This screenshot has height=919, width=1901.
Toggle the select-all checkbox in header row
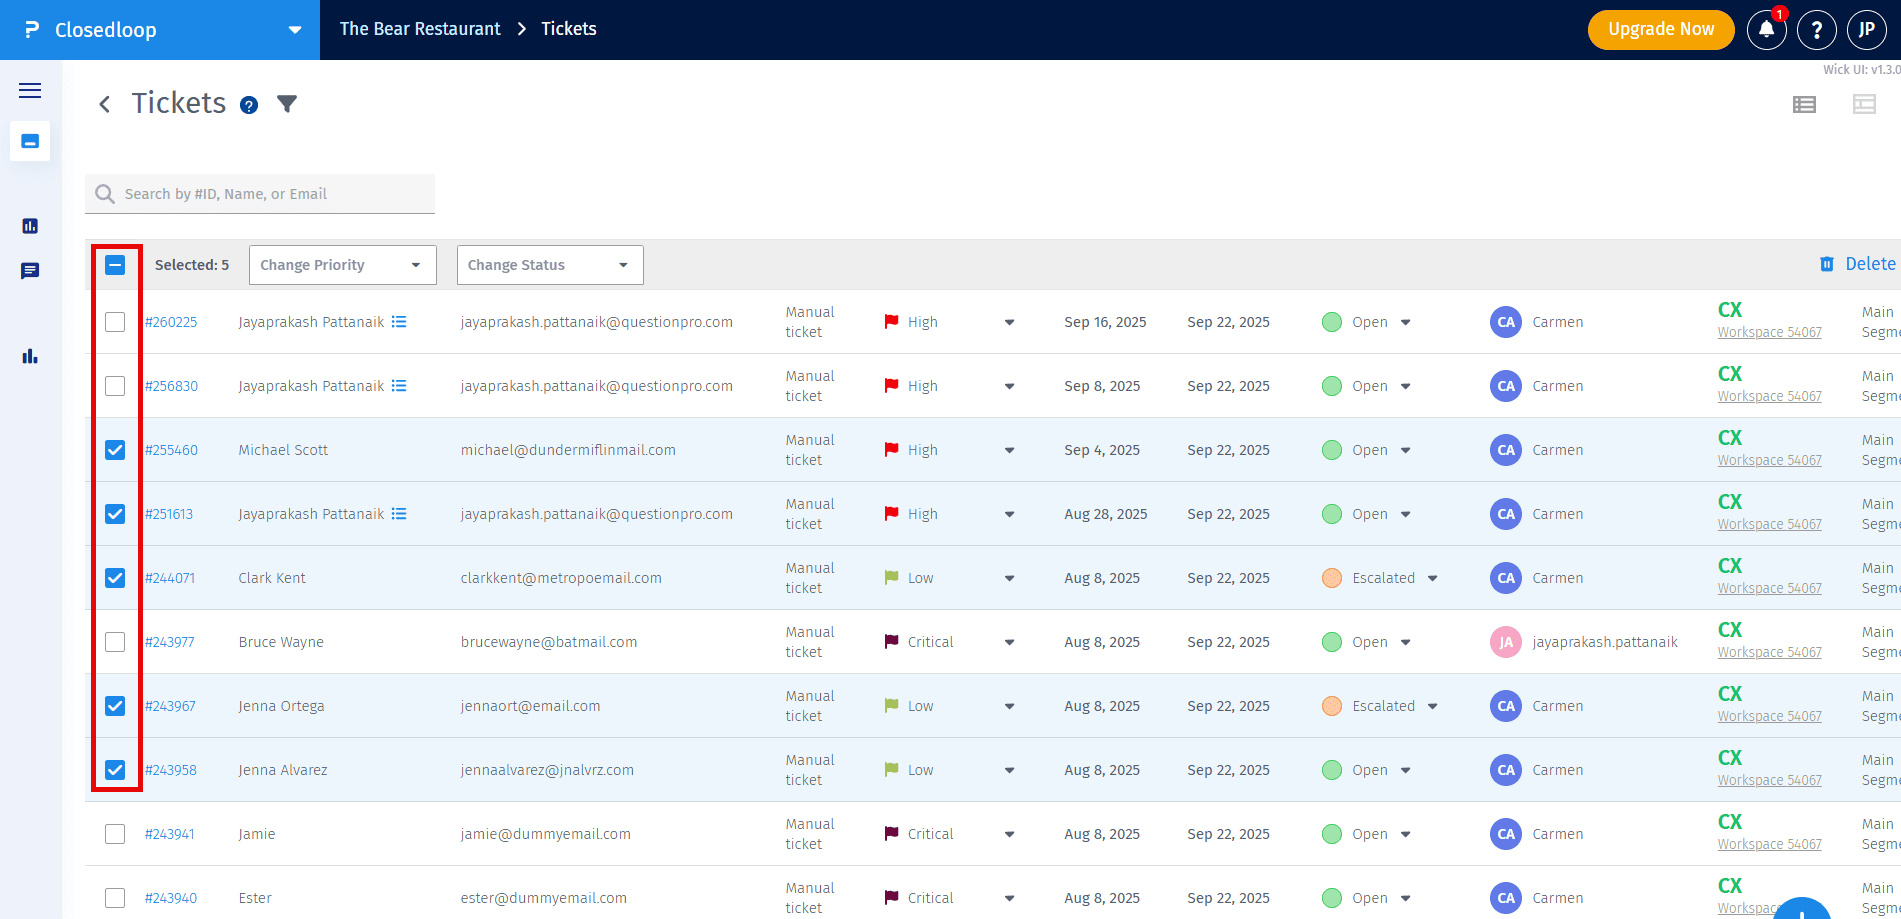(x=115, y=265)
